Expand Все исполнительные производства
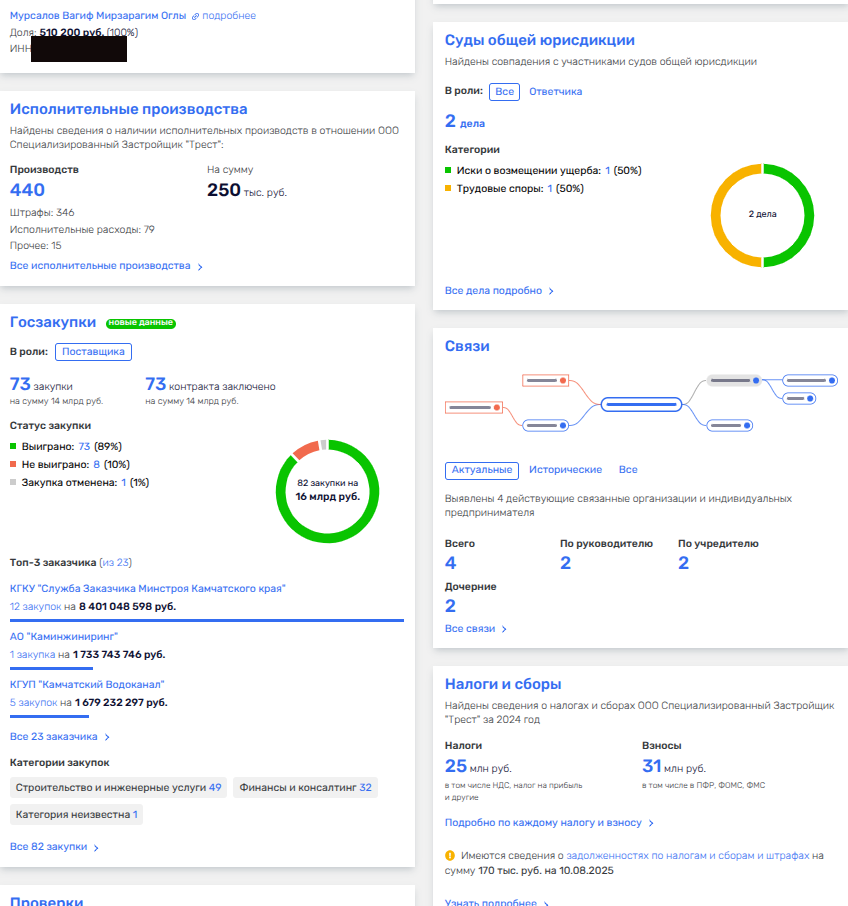 106,266
